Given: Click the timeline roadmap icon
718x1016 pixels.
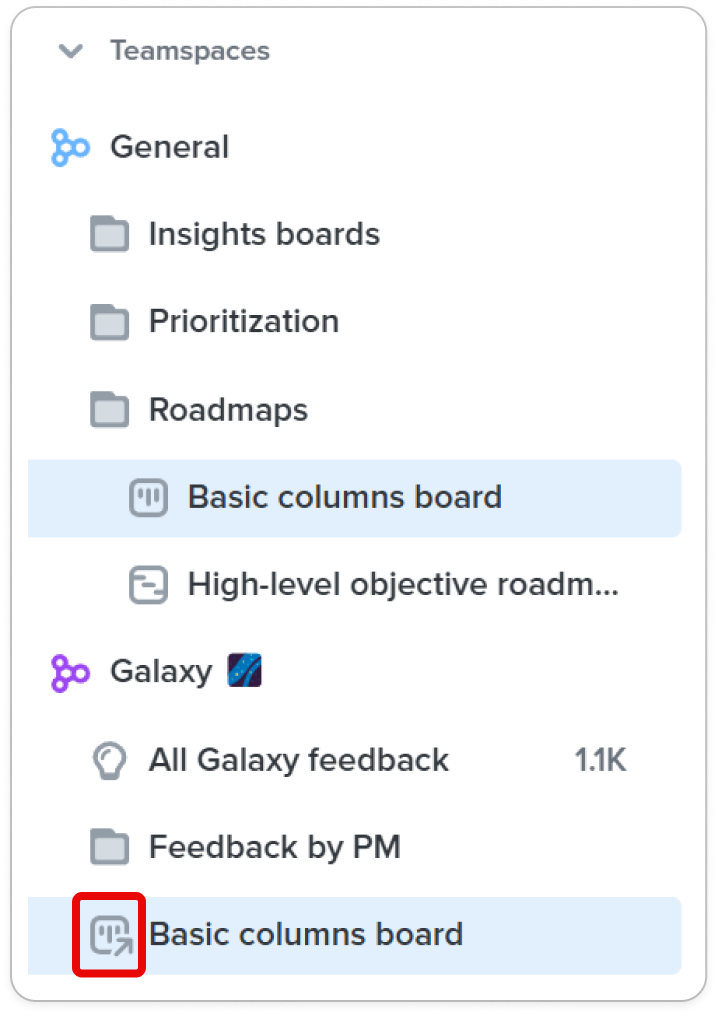Looking at the screenshot, I should 148,585.
